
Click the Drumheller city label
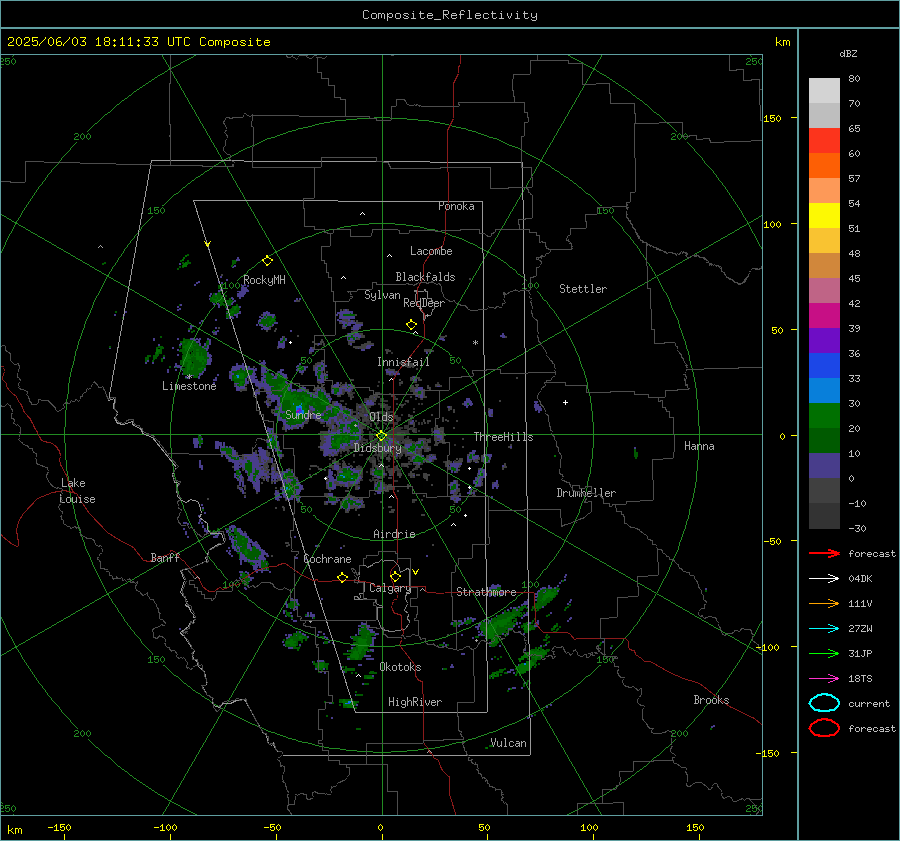pyautogui.click(x=586, y=493)
